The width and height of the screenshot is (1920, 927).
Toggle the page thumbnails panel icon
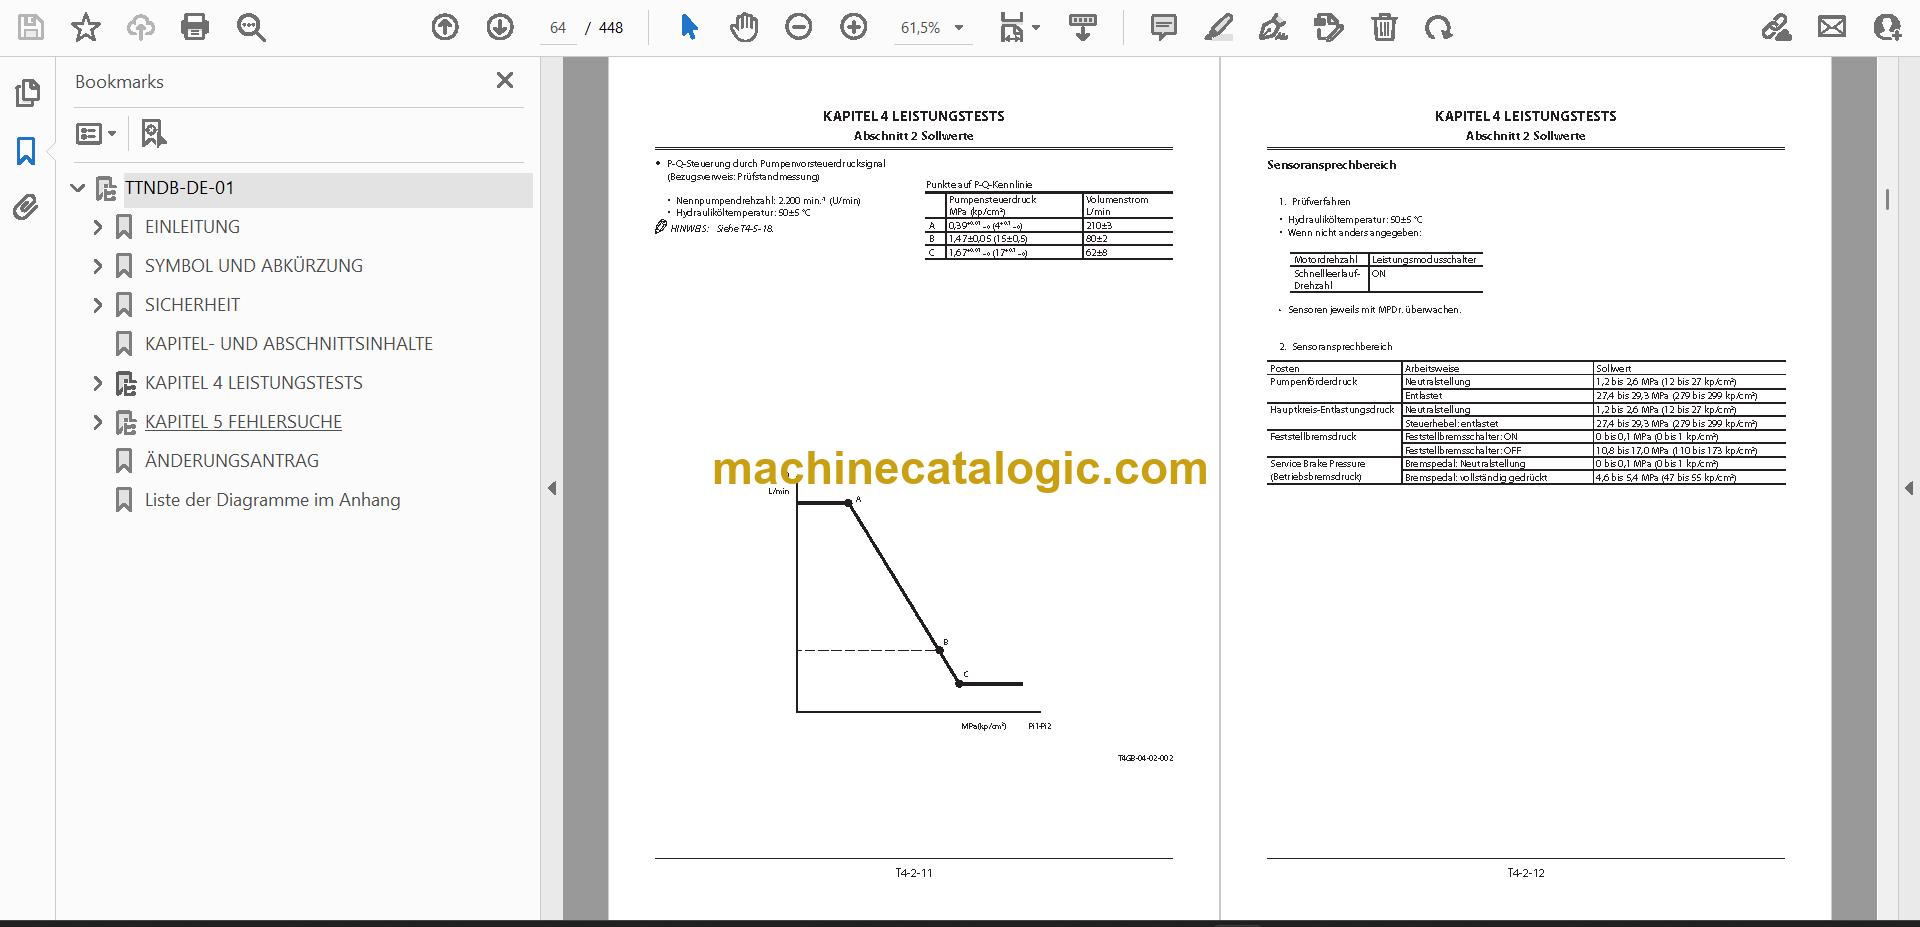click(x=27, y=93)
